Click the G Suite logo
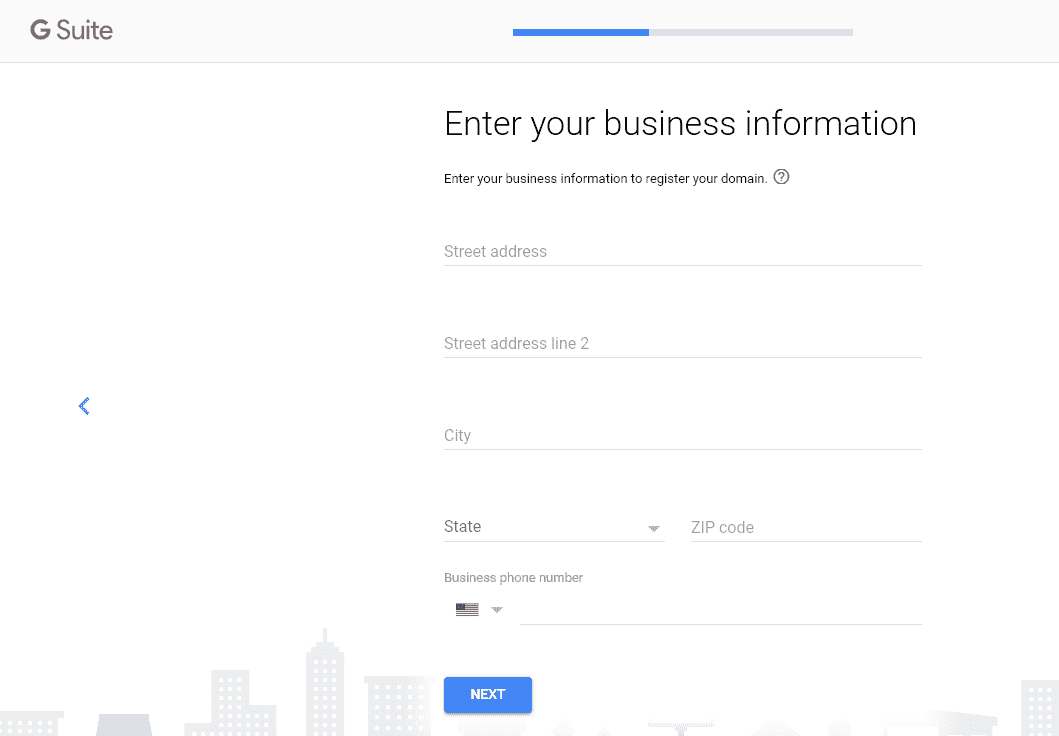The width and height of the screenshot is (1059, 736). point(72,30)
